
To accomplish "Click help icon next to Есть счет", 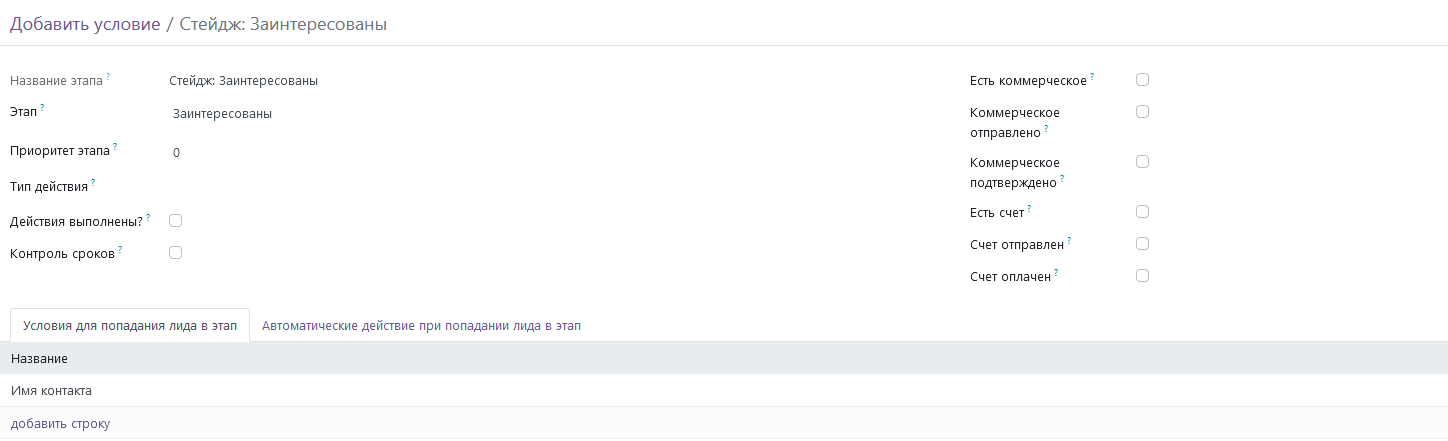I will point(1029,208).
